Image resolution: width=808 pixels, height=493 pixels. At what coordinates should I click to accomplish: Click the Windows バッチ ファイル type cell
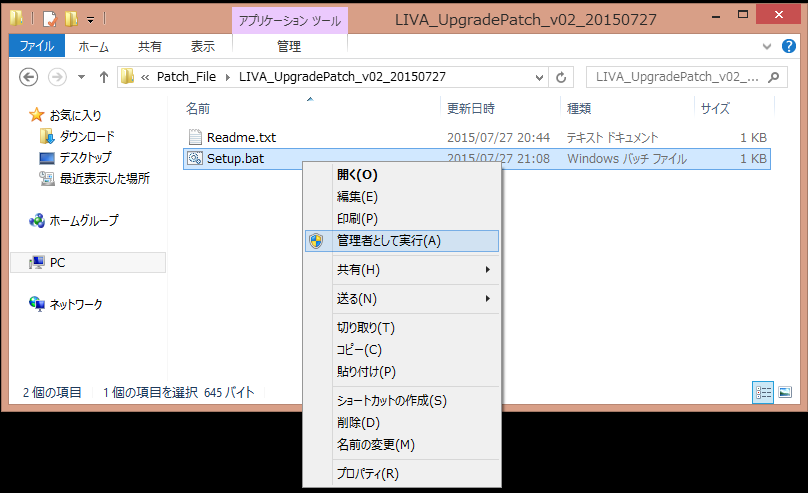click(627, 159)
